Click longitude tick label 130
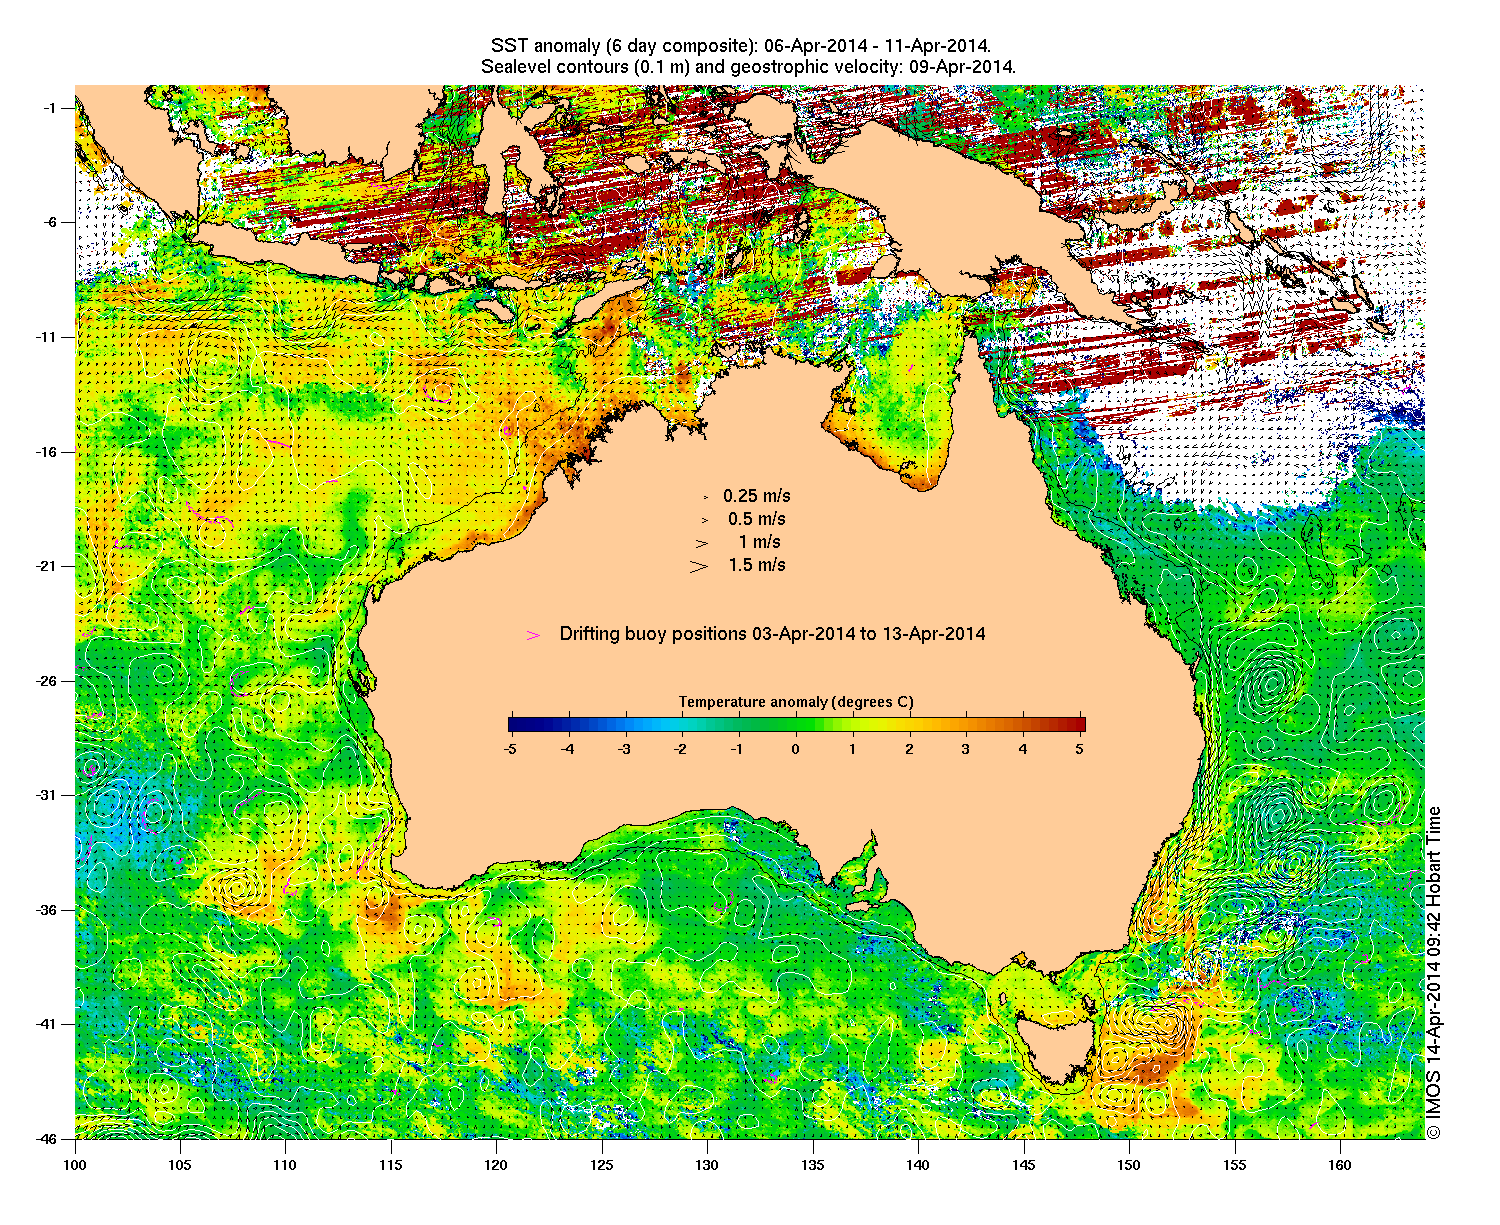Viewport: 1500px width, 1225px height. [707, 1165]
